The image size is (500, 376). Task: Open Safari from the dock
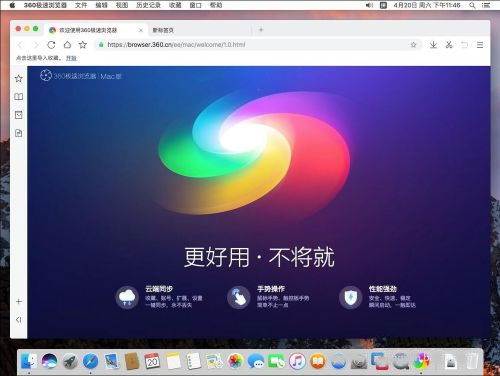(90, 361)
